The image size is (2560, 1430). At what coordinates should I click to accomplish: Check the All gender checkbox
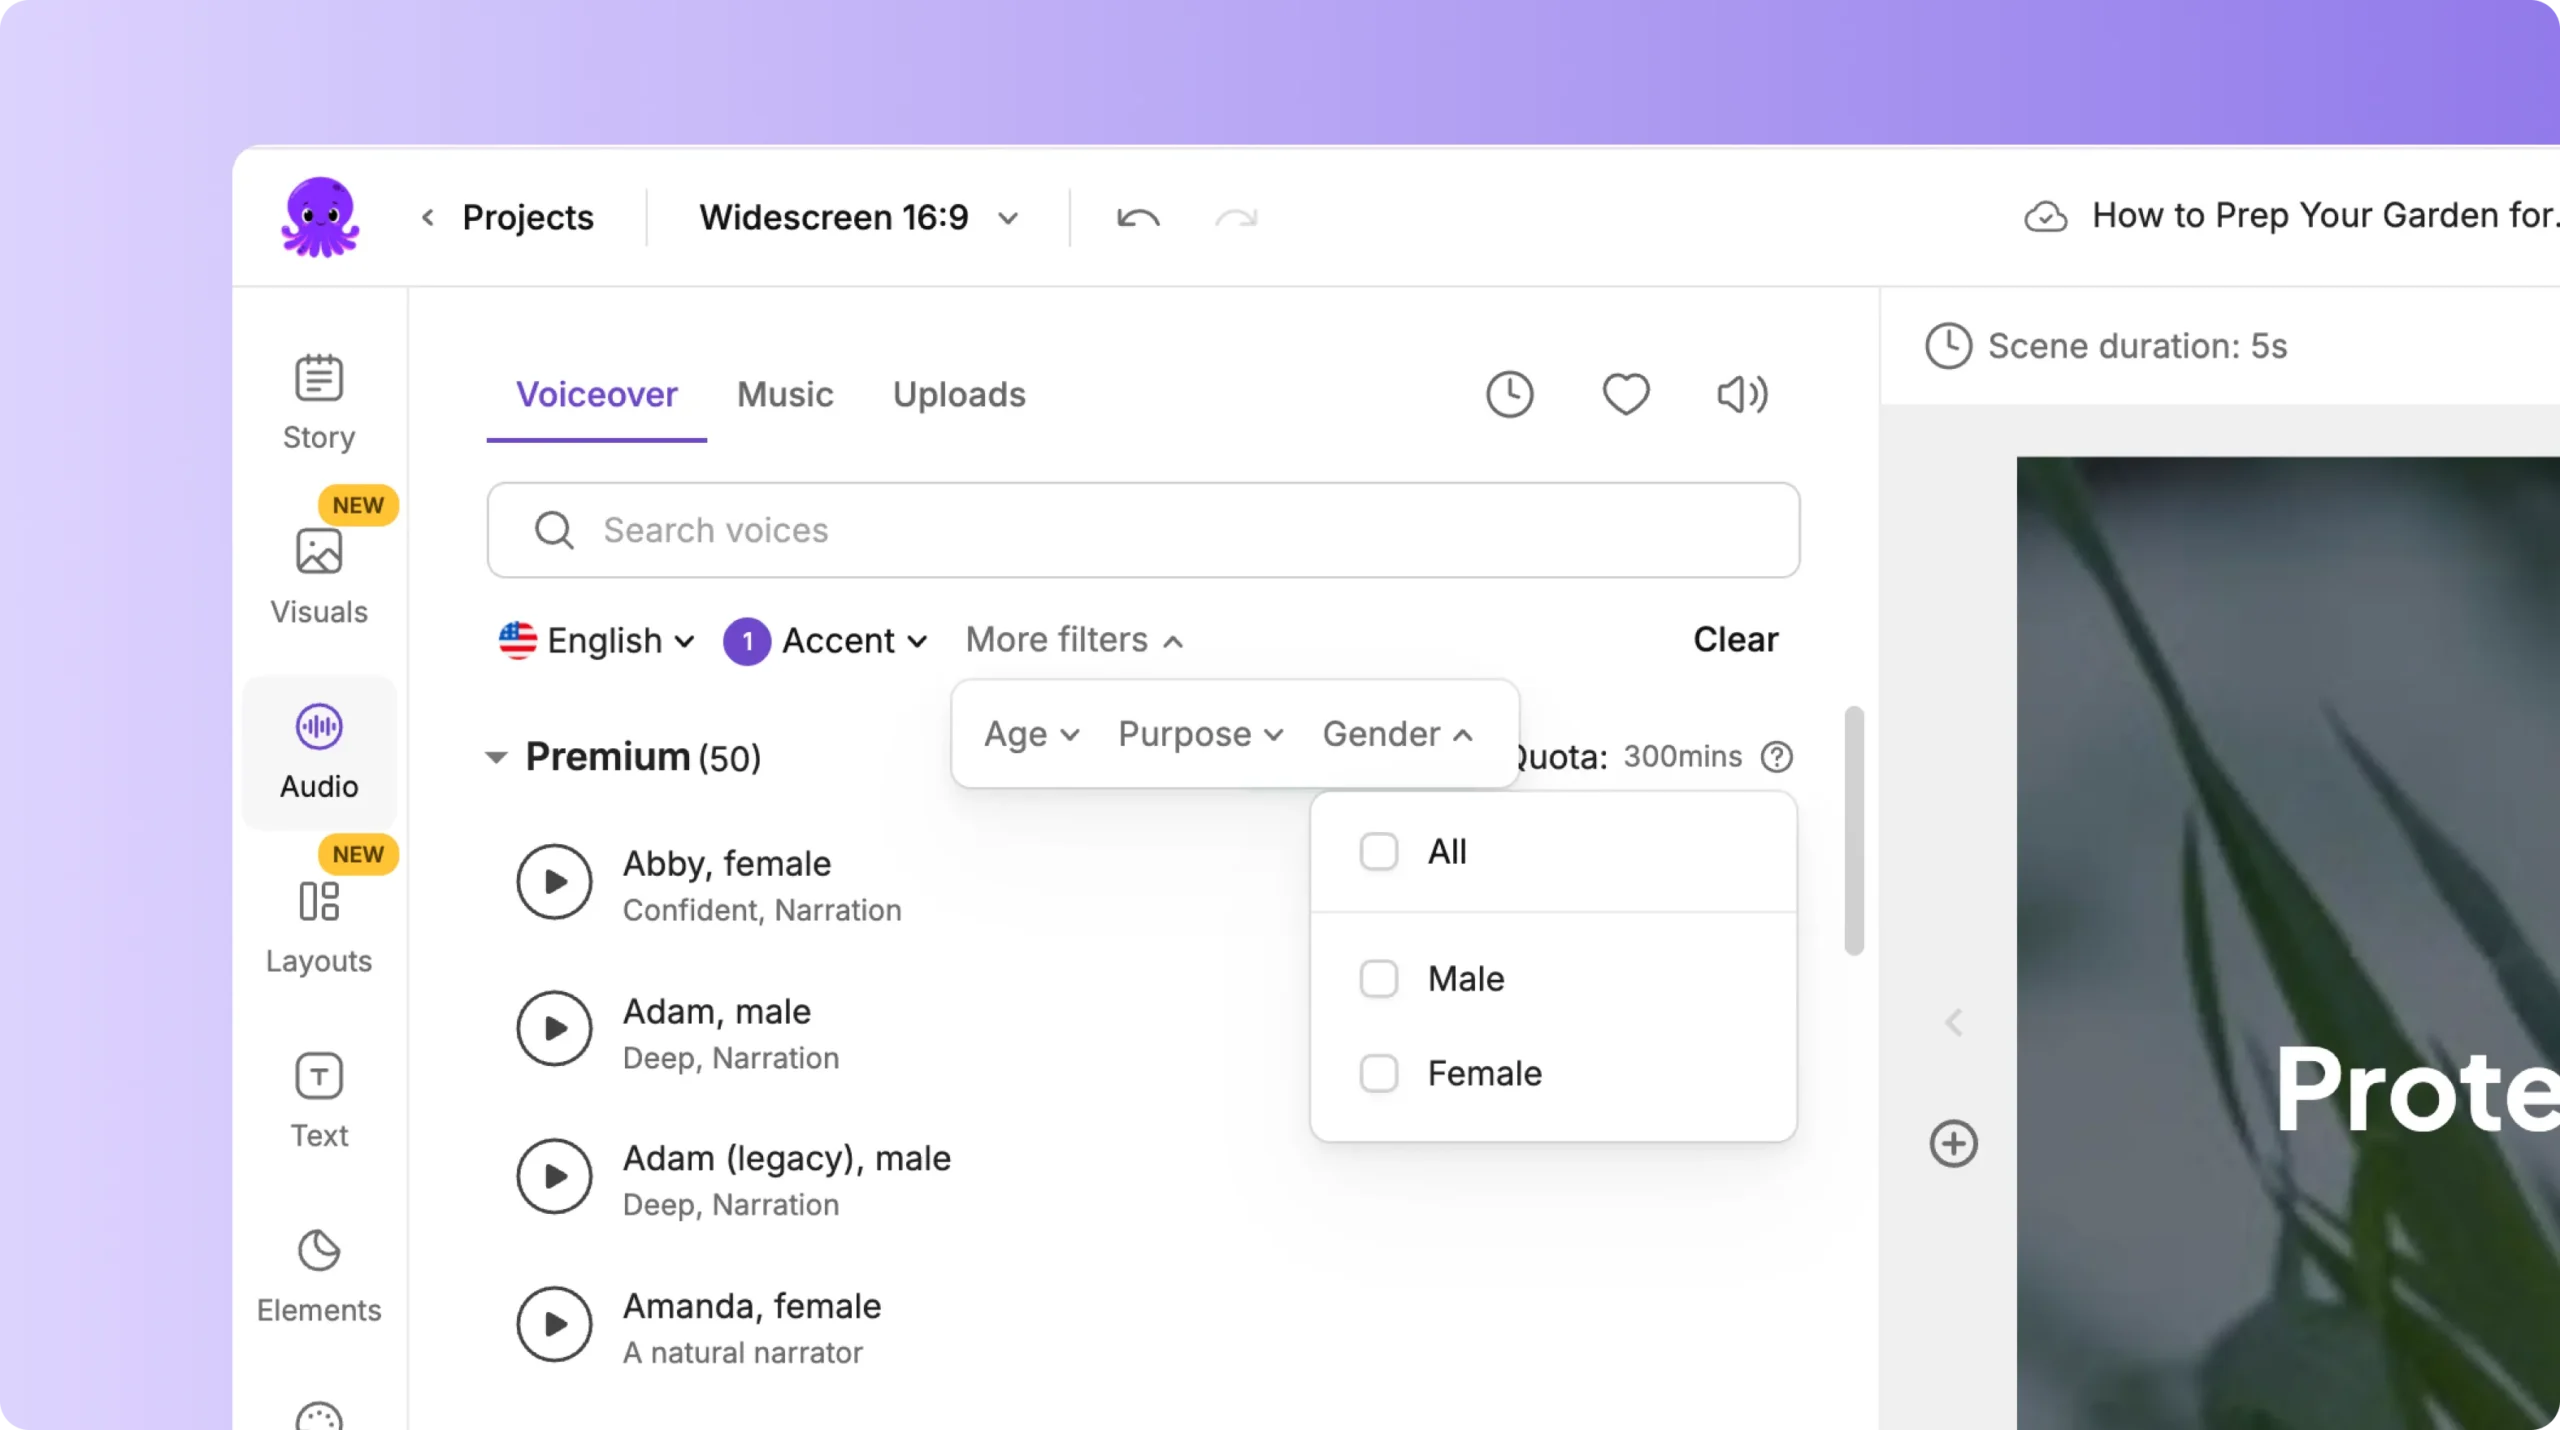[1379, 852]
